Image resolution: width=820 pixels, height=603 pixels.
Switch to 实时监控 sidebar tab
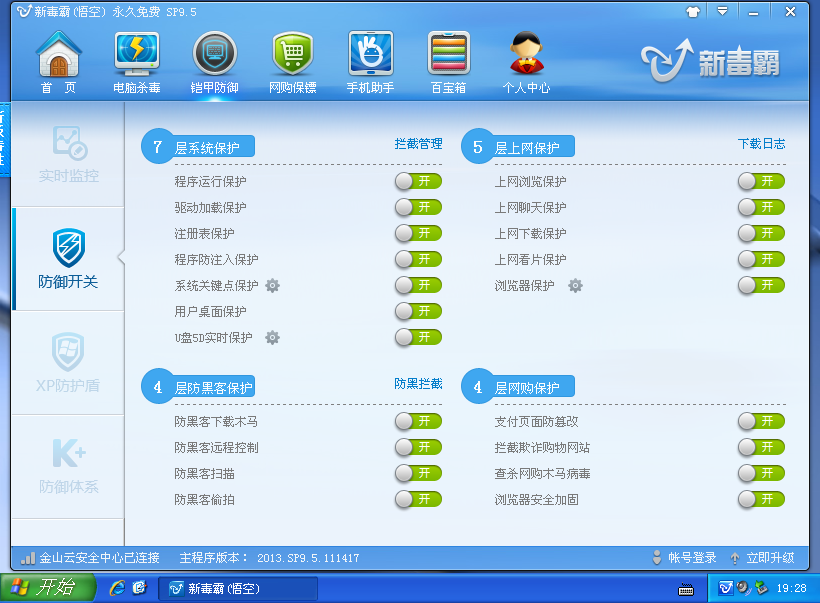coord(68,154)
